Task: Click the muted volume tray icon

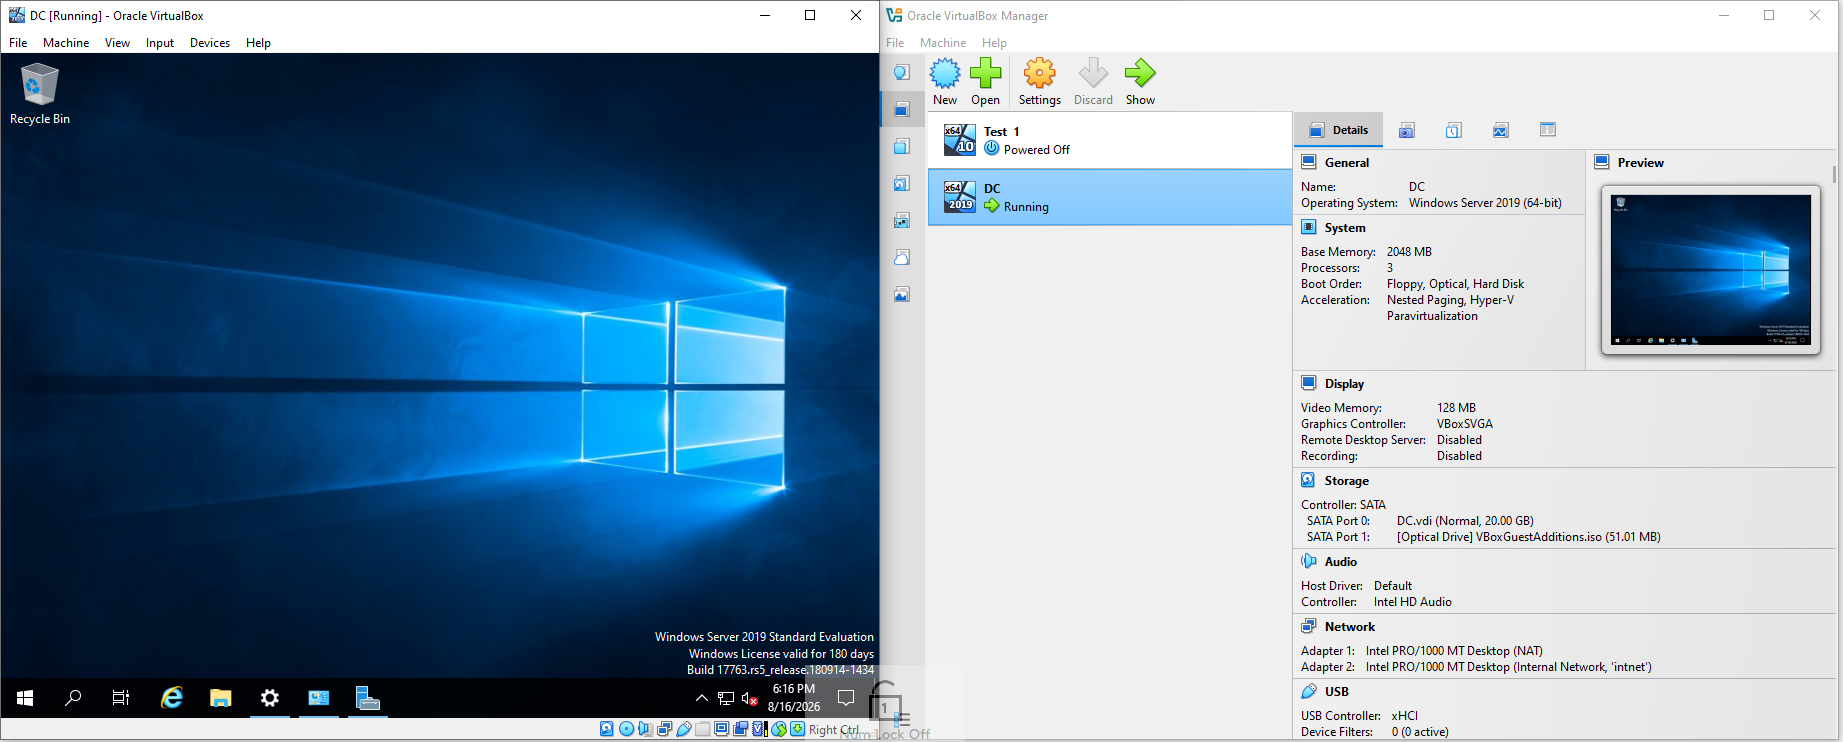Action: click(750, 698)
